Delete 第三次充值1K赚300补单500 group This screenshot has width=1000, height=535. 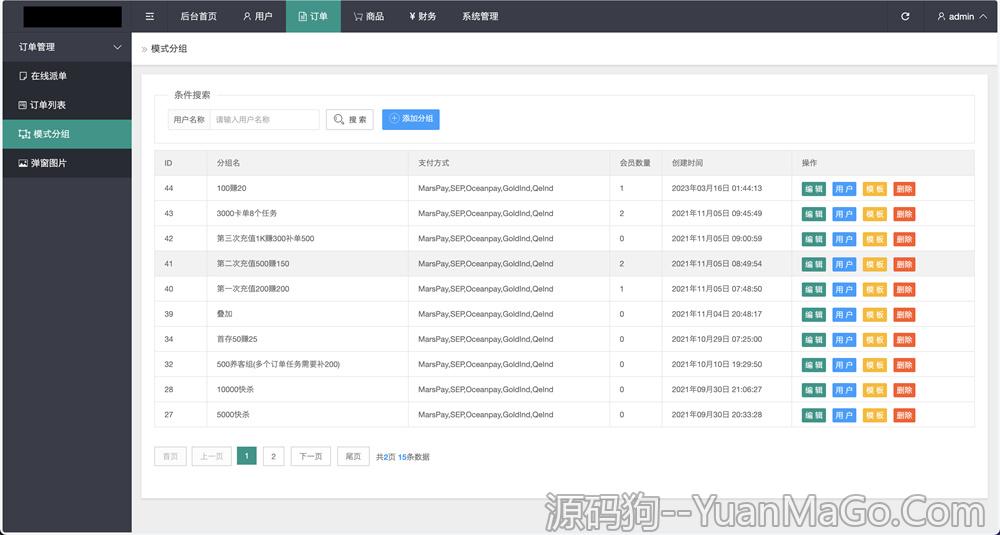(904, 239)
